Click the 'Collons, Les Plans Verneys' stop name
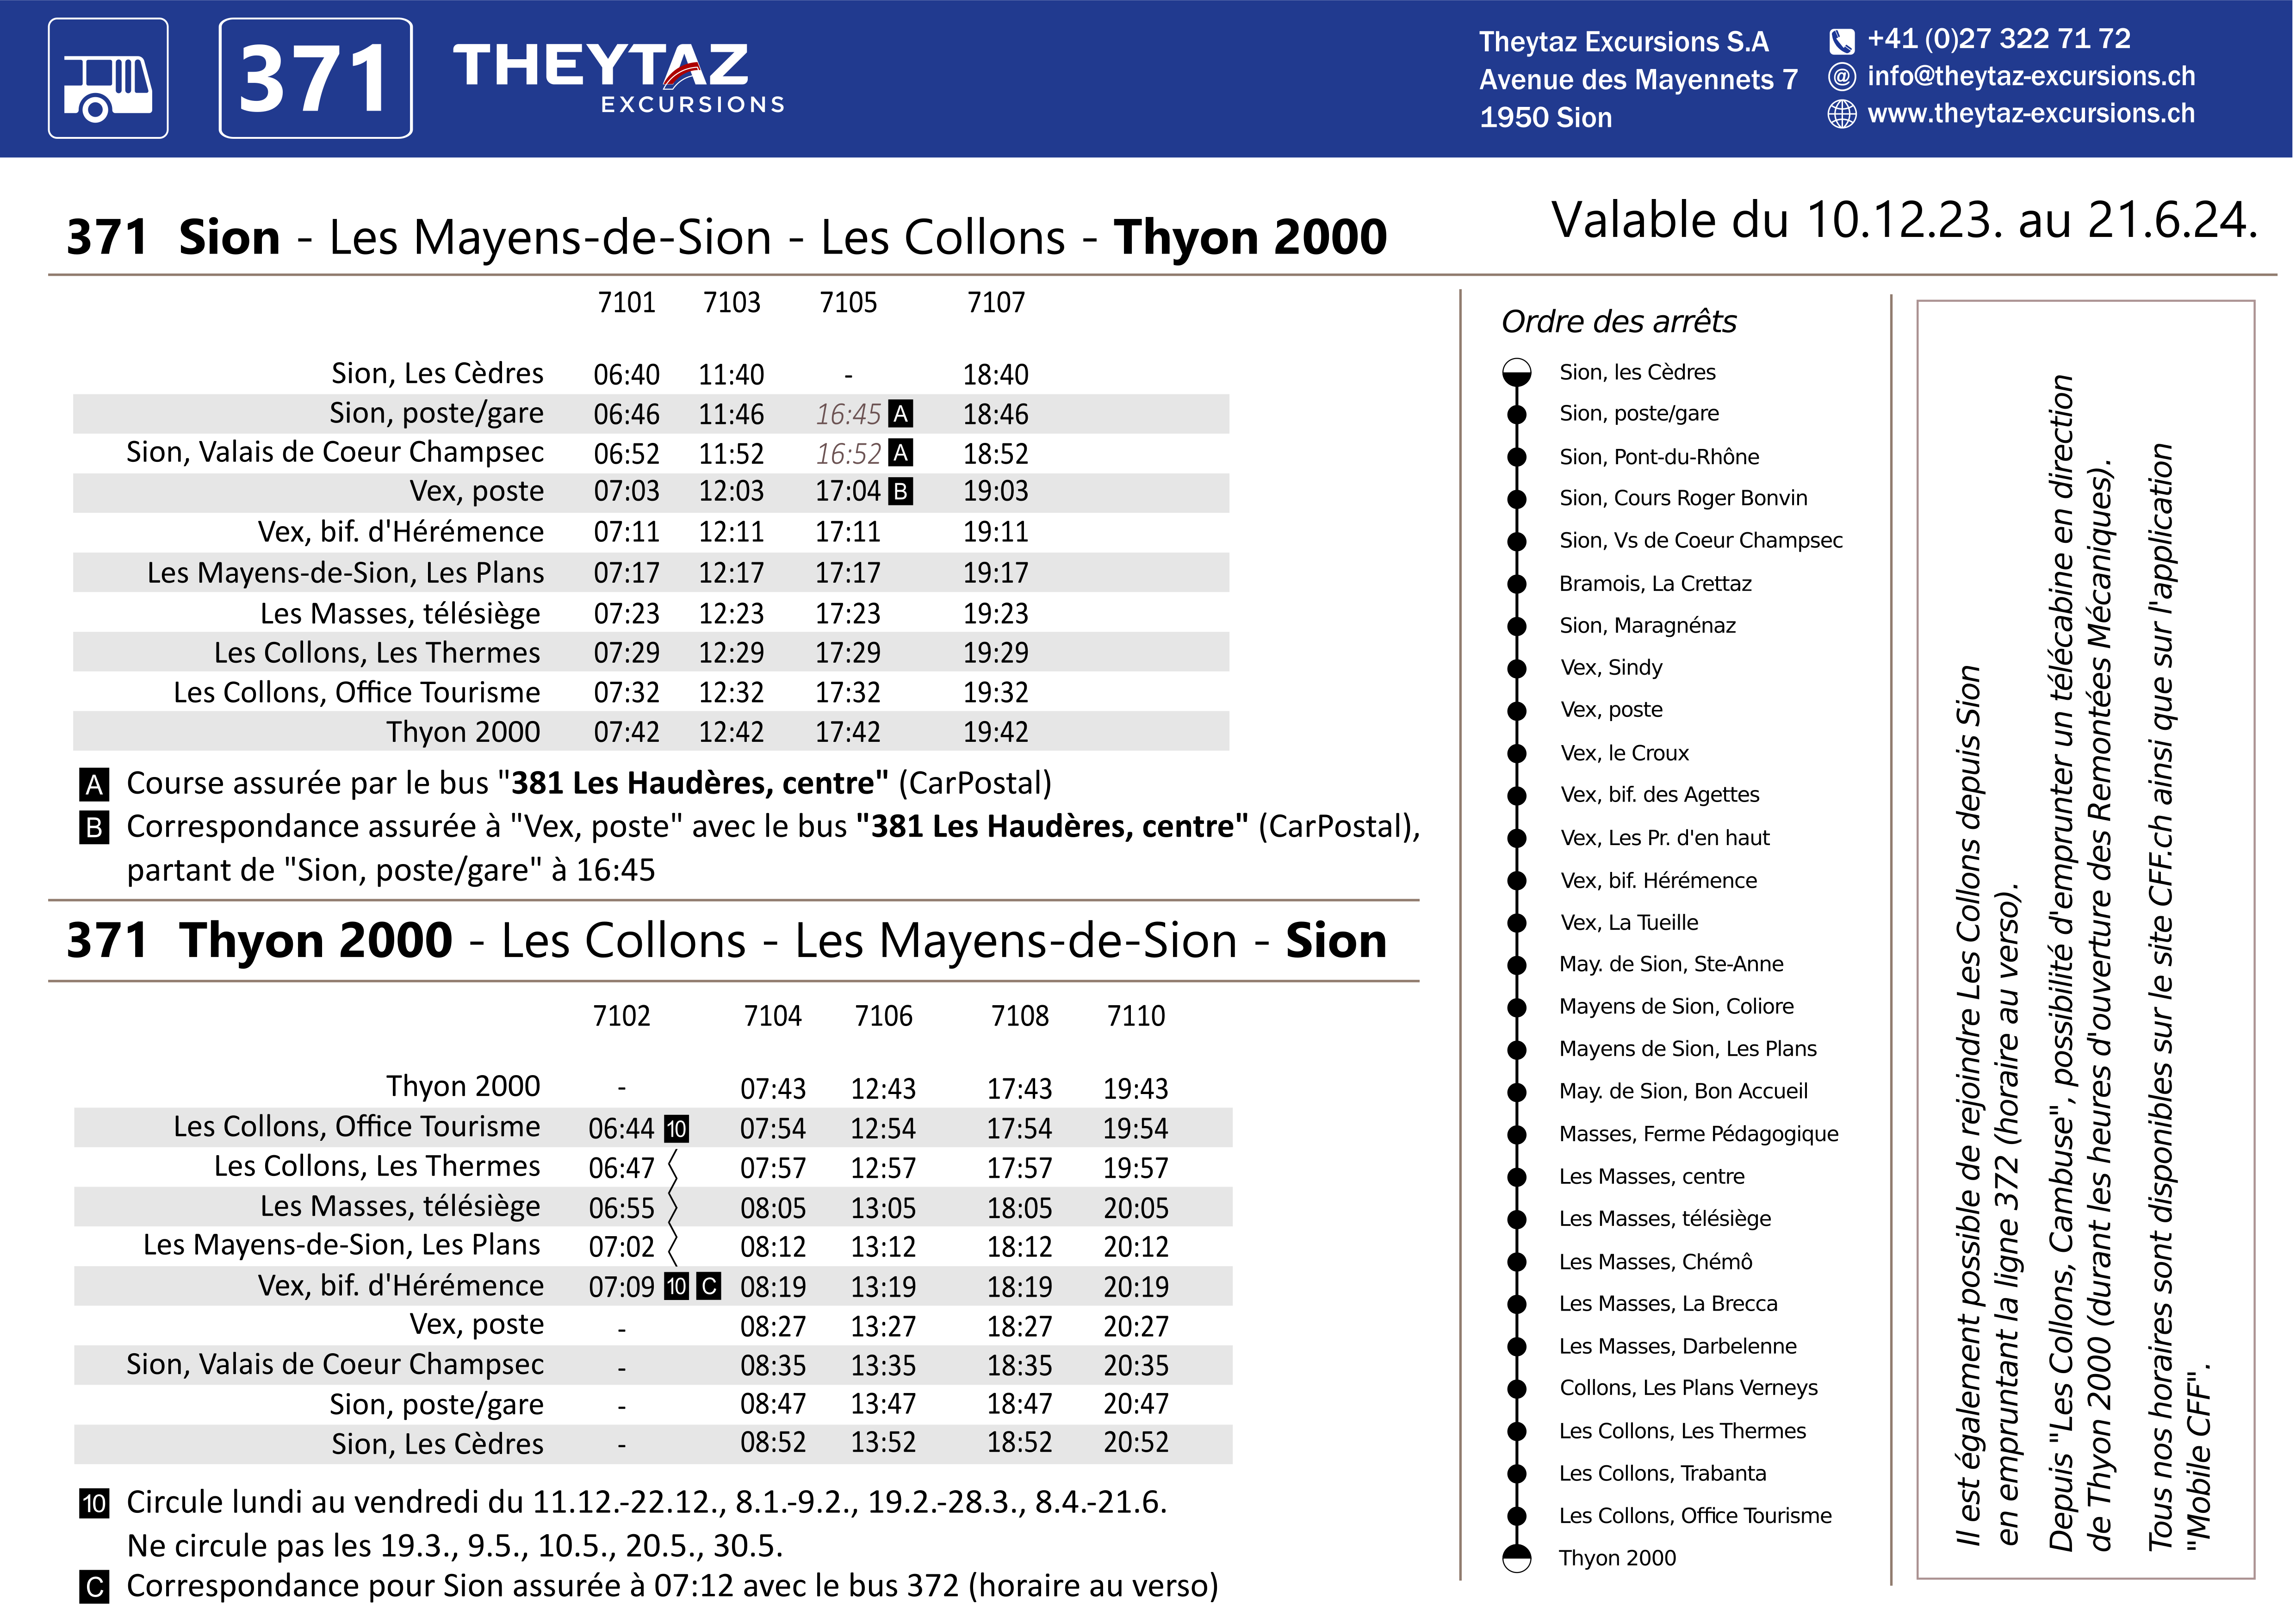The image size is (2296, 1617). [1689, 1389]
